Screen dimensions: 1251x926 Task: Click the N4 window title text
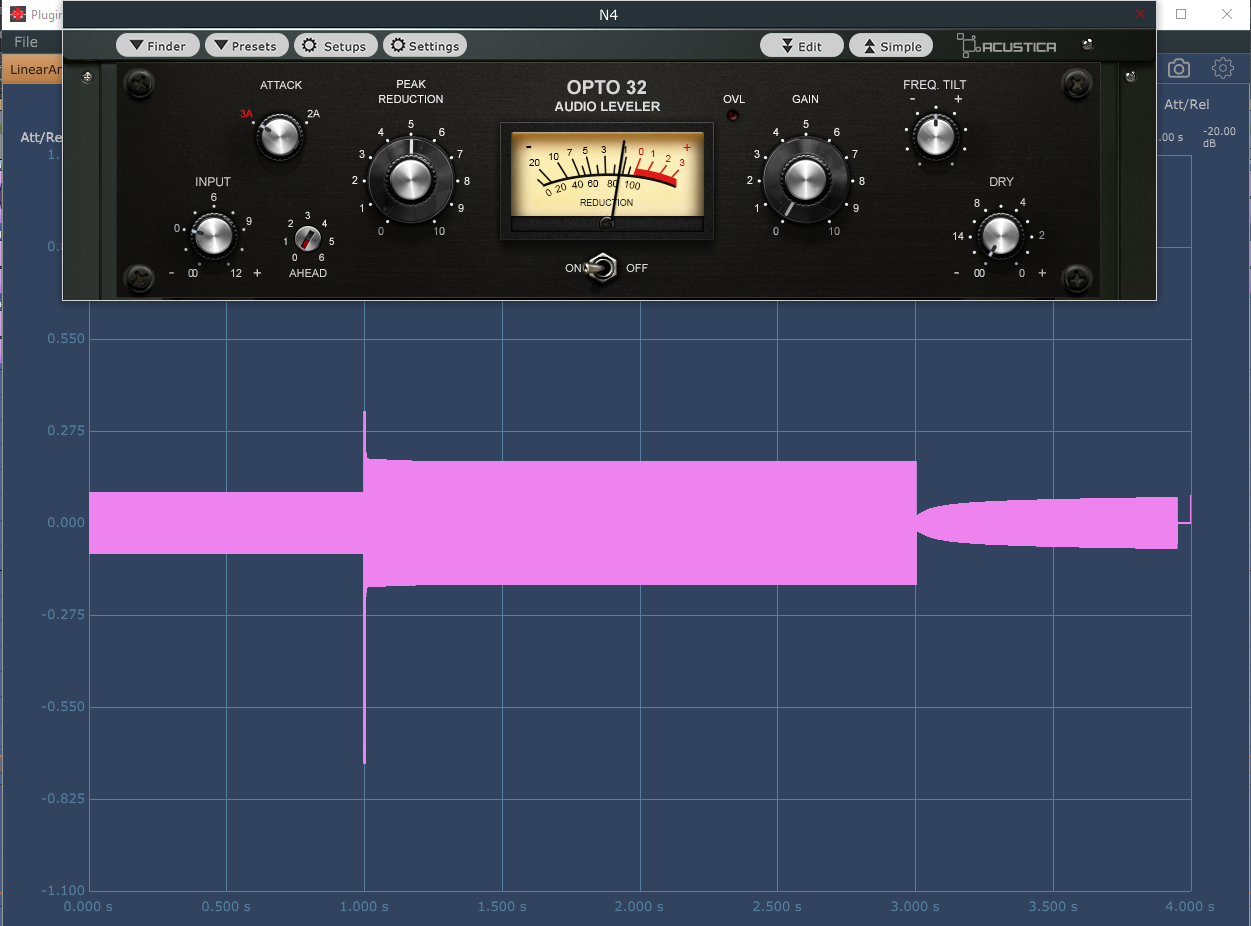609,14
